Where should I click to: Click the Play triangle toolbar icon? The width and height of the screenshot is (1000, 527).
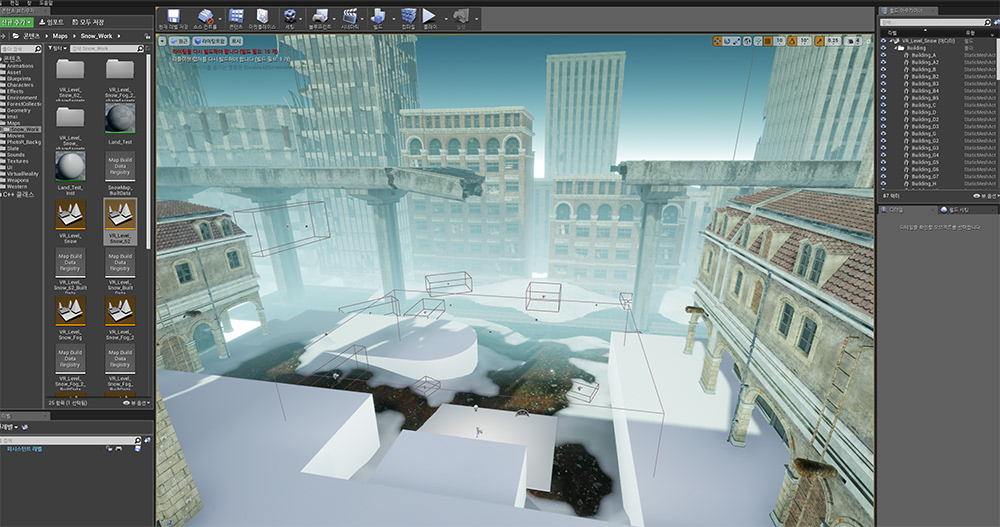[430, 17]
